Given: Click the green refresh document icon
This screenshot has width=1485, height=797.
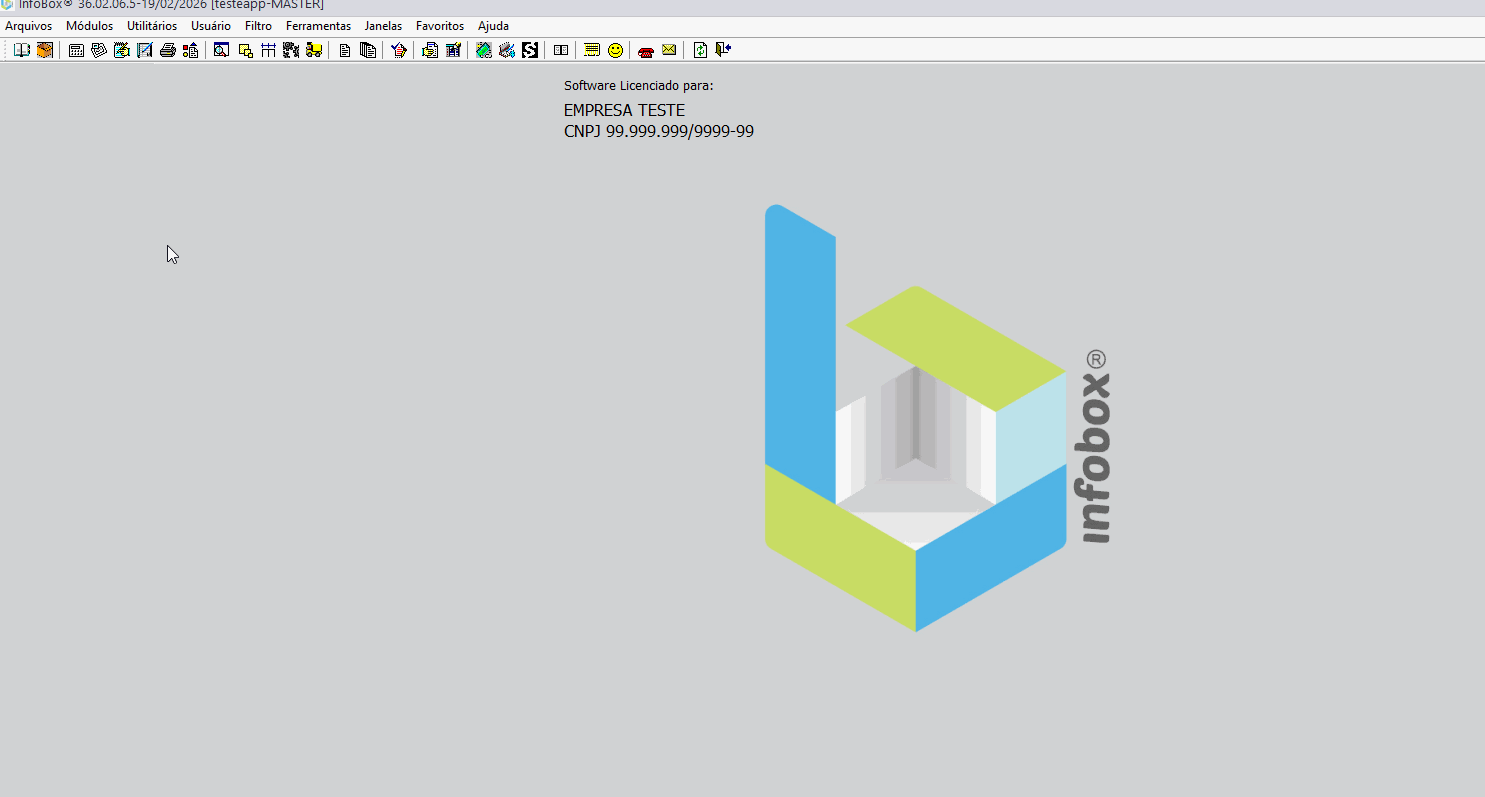Looking at the screenshot, I should point(700,50).
